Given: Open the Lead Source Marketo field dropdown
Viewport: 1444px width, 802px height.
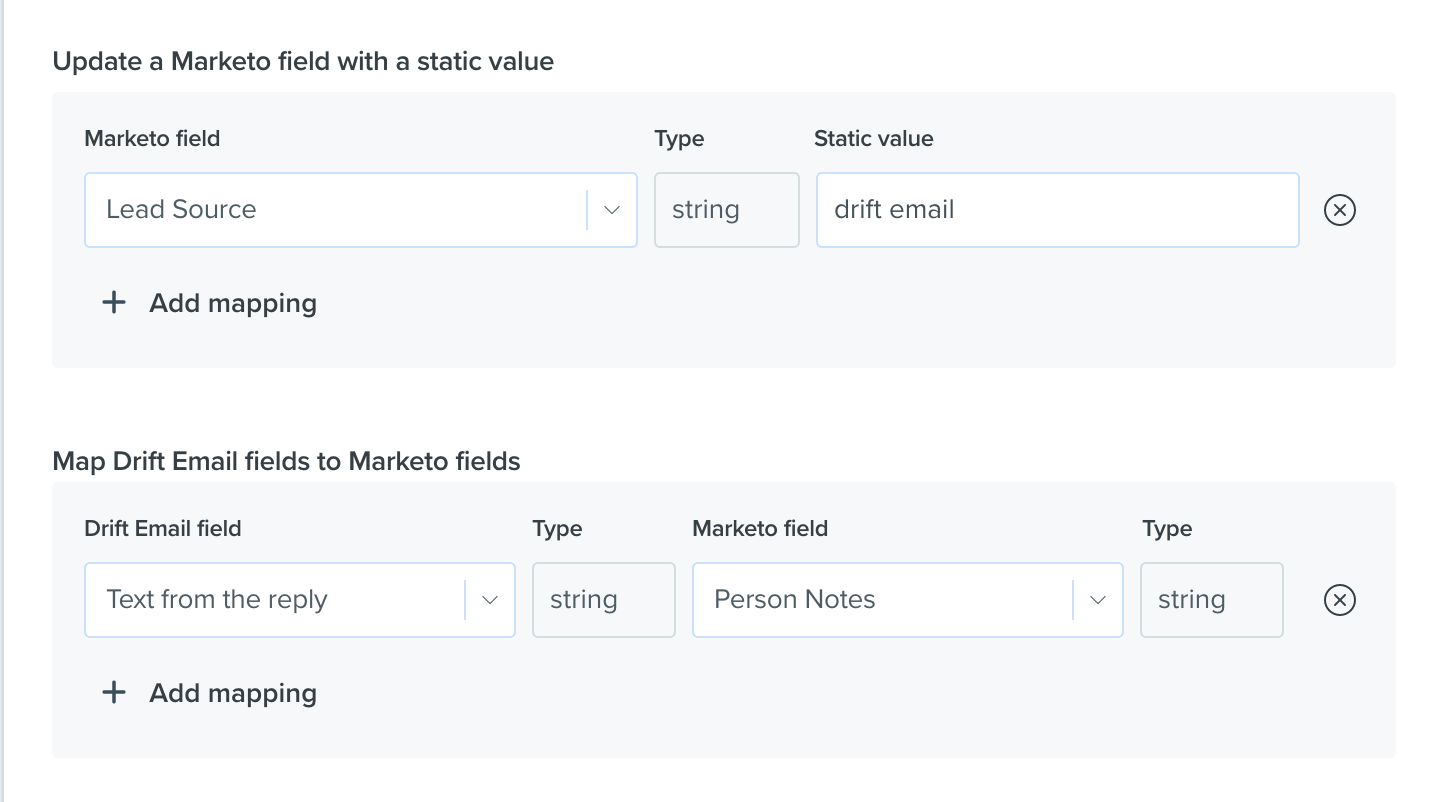Looking at the screenshot, I should 361,210.
